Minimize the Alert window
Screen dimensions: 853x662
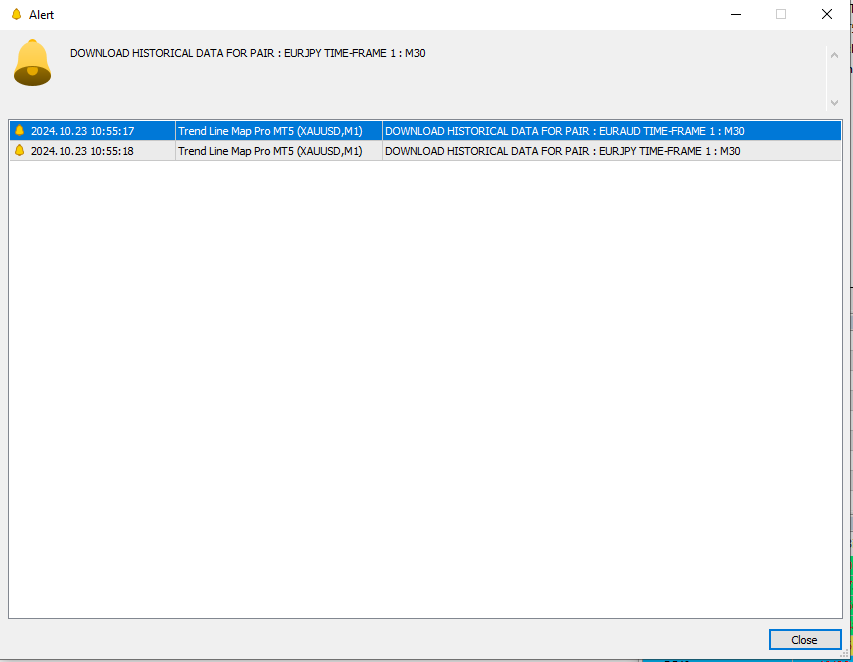736,15
